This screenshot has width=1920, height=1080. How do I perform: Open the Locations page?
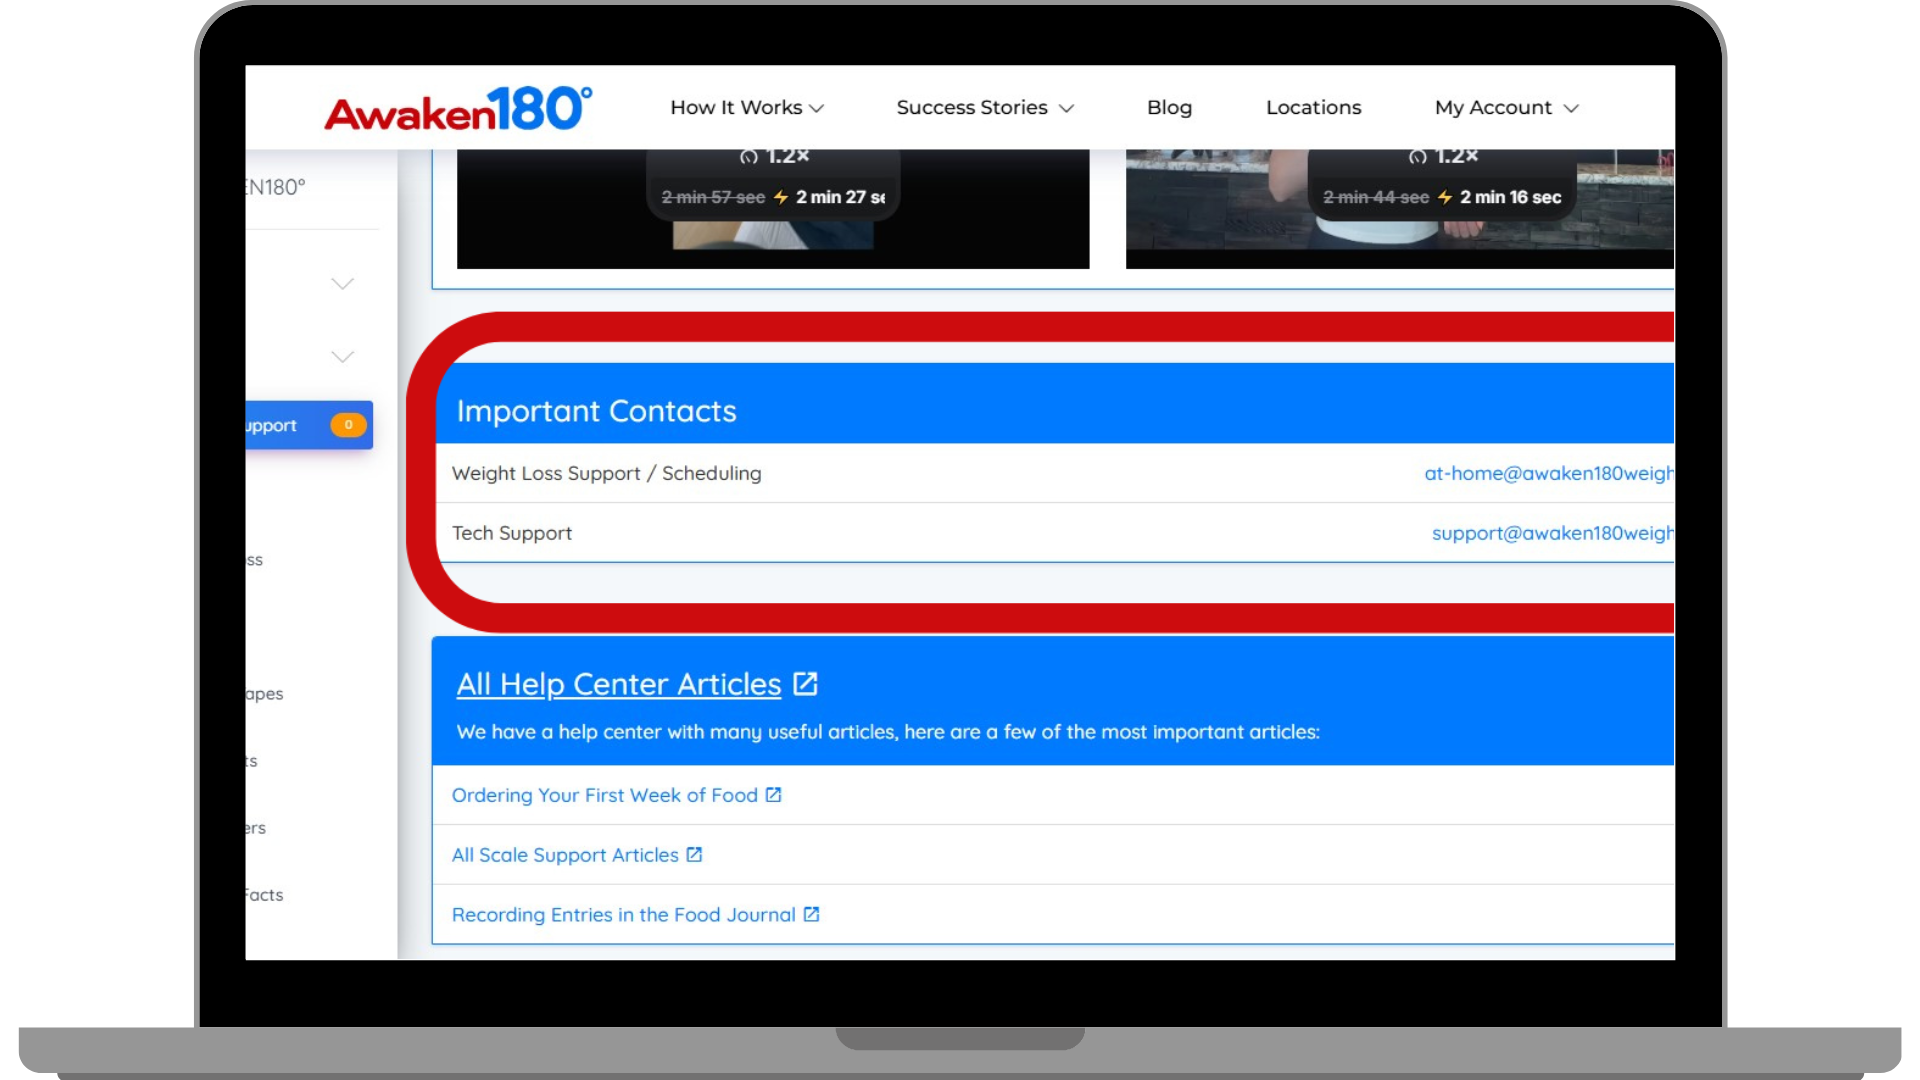coord(1313,107)
